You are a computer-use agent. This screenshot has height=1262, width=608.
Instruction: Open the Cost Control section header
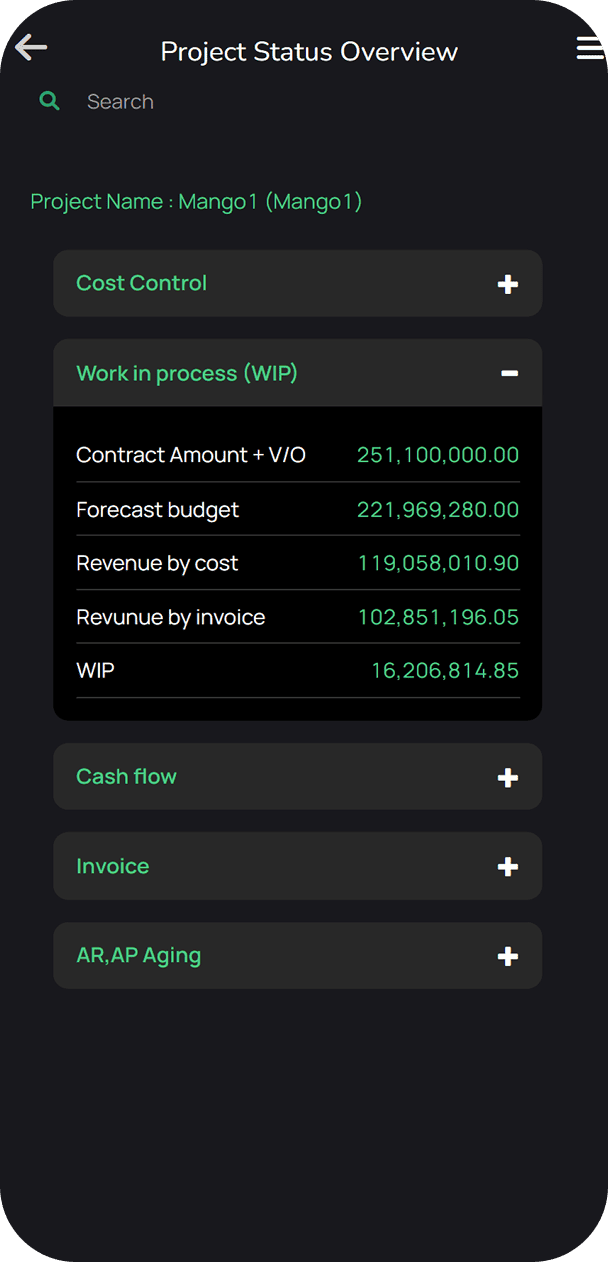(142, 283)
